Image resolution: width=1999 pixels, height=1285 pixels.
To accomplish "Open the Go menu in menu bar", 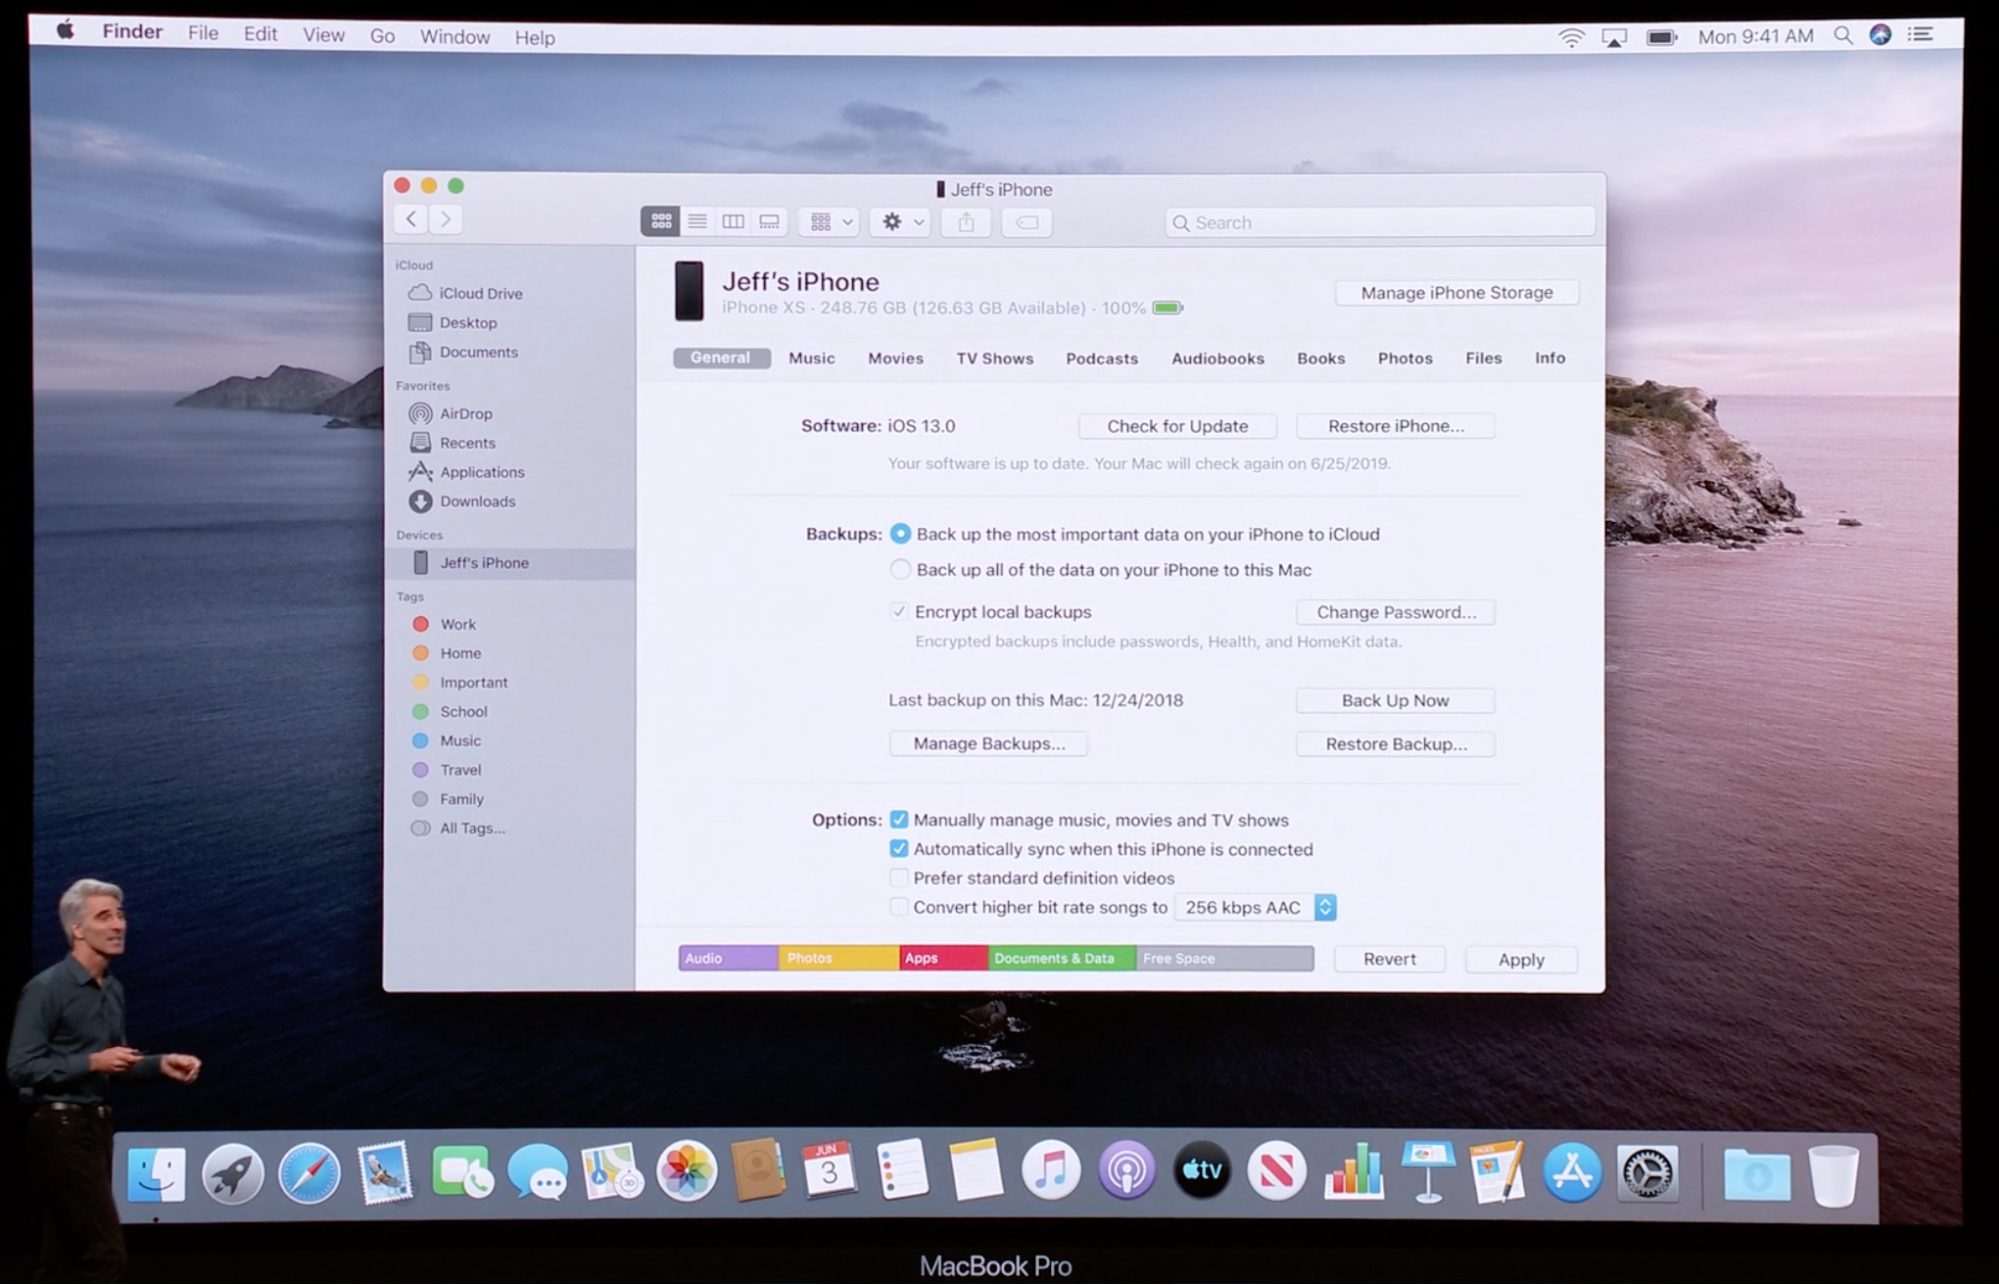I will pos(382,36).
